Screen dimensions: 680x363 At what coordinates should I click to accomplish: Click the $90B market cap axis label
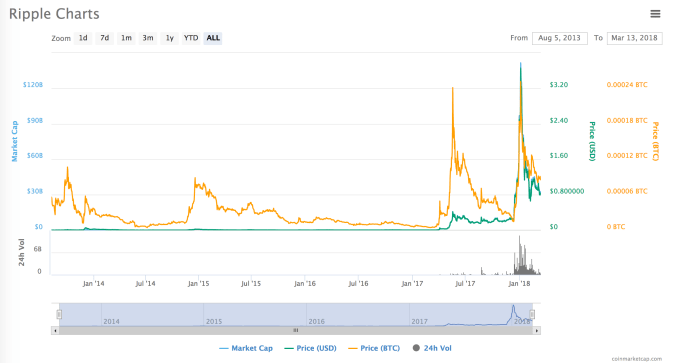coord(35,121)
